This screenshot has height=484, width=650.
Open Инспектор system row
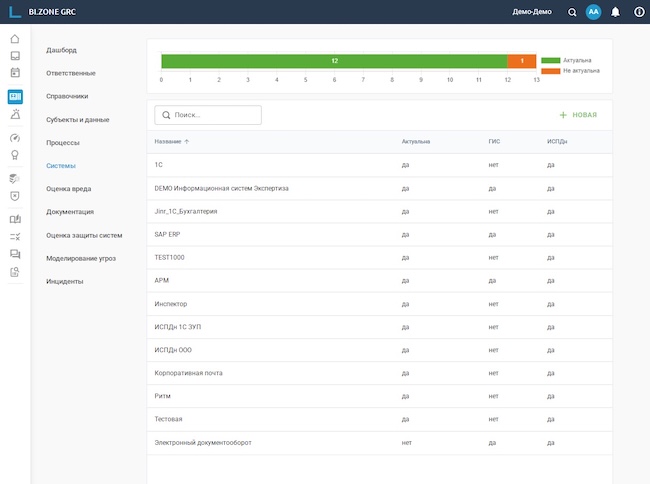(379, 304)
